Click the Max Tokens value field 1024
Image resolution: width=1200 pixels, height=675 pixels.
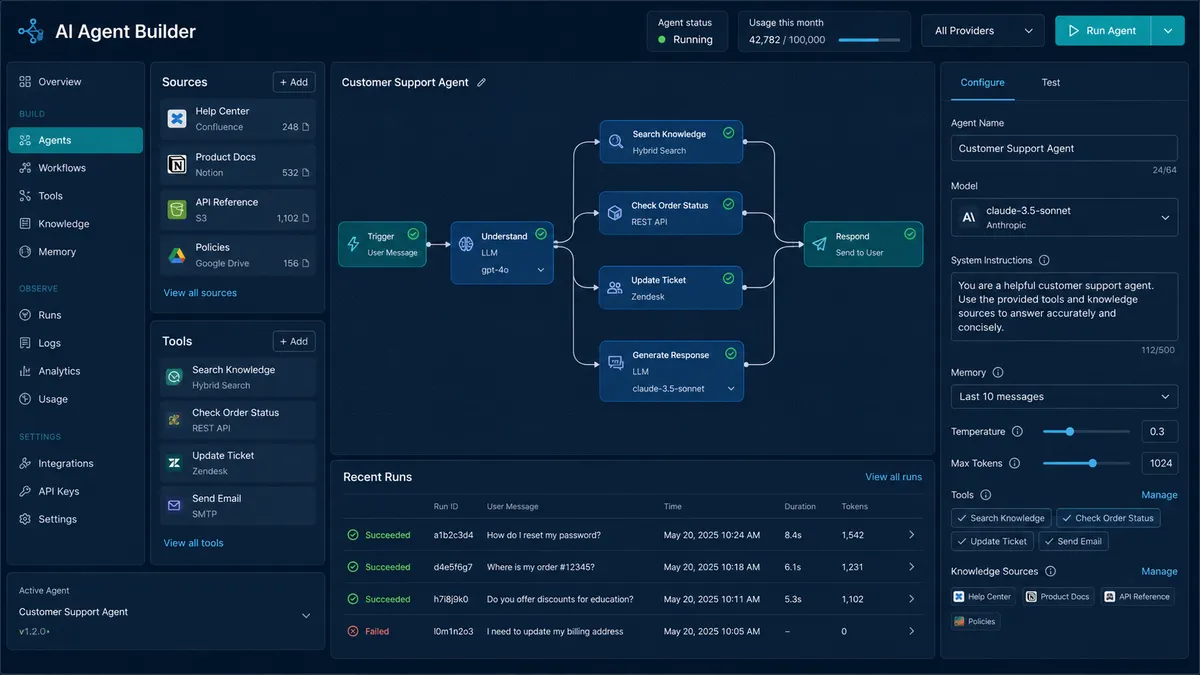[1160, 463]
